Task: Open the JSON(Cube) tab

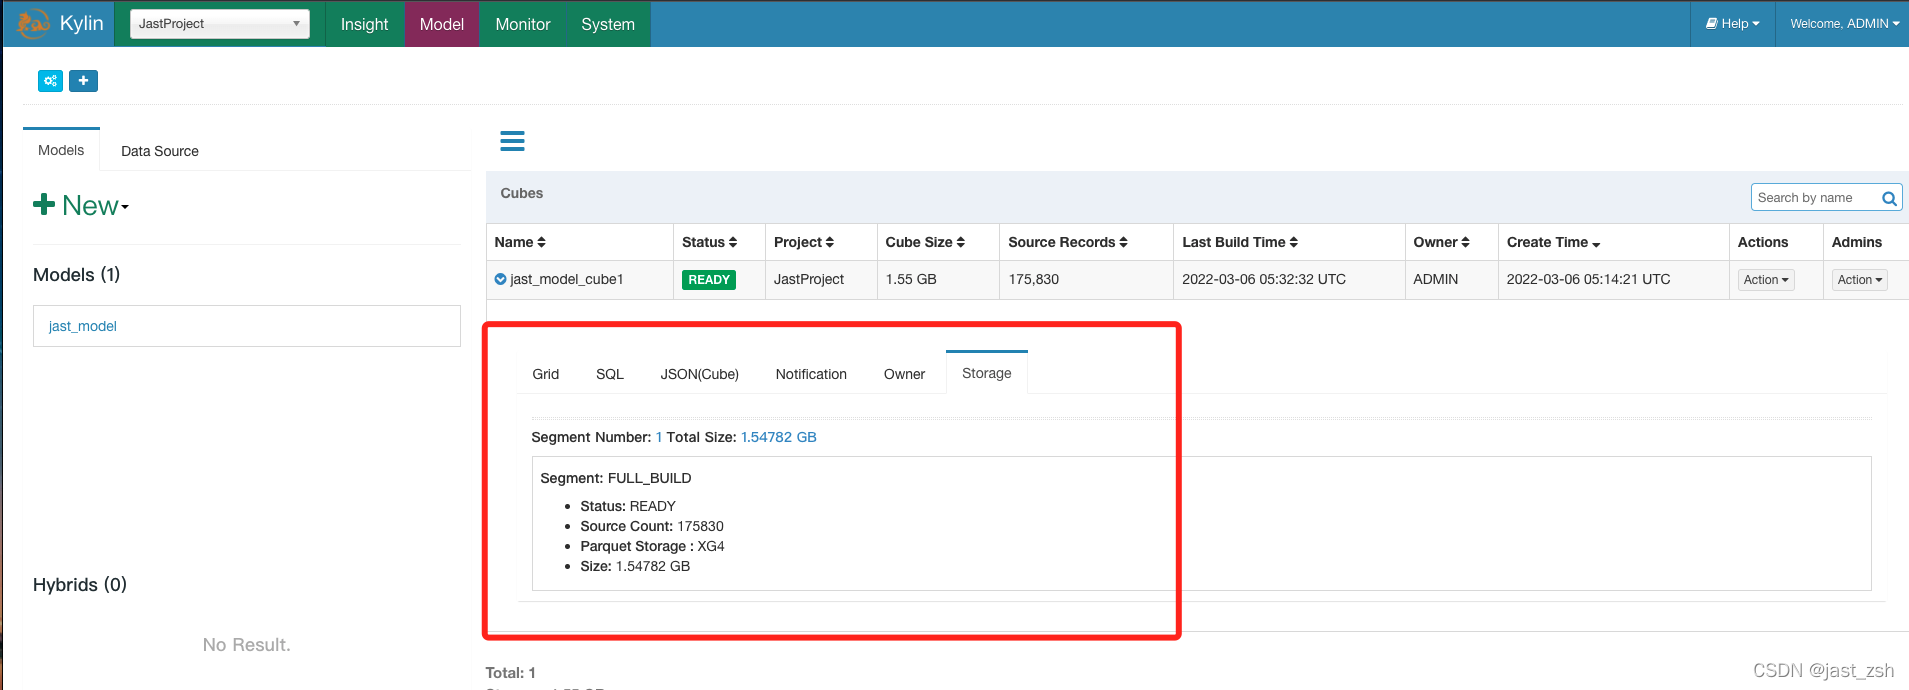Action: pyautogui.click(x=700, y=374)
